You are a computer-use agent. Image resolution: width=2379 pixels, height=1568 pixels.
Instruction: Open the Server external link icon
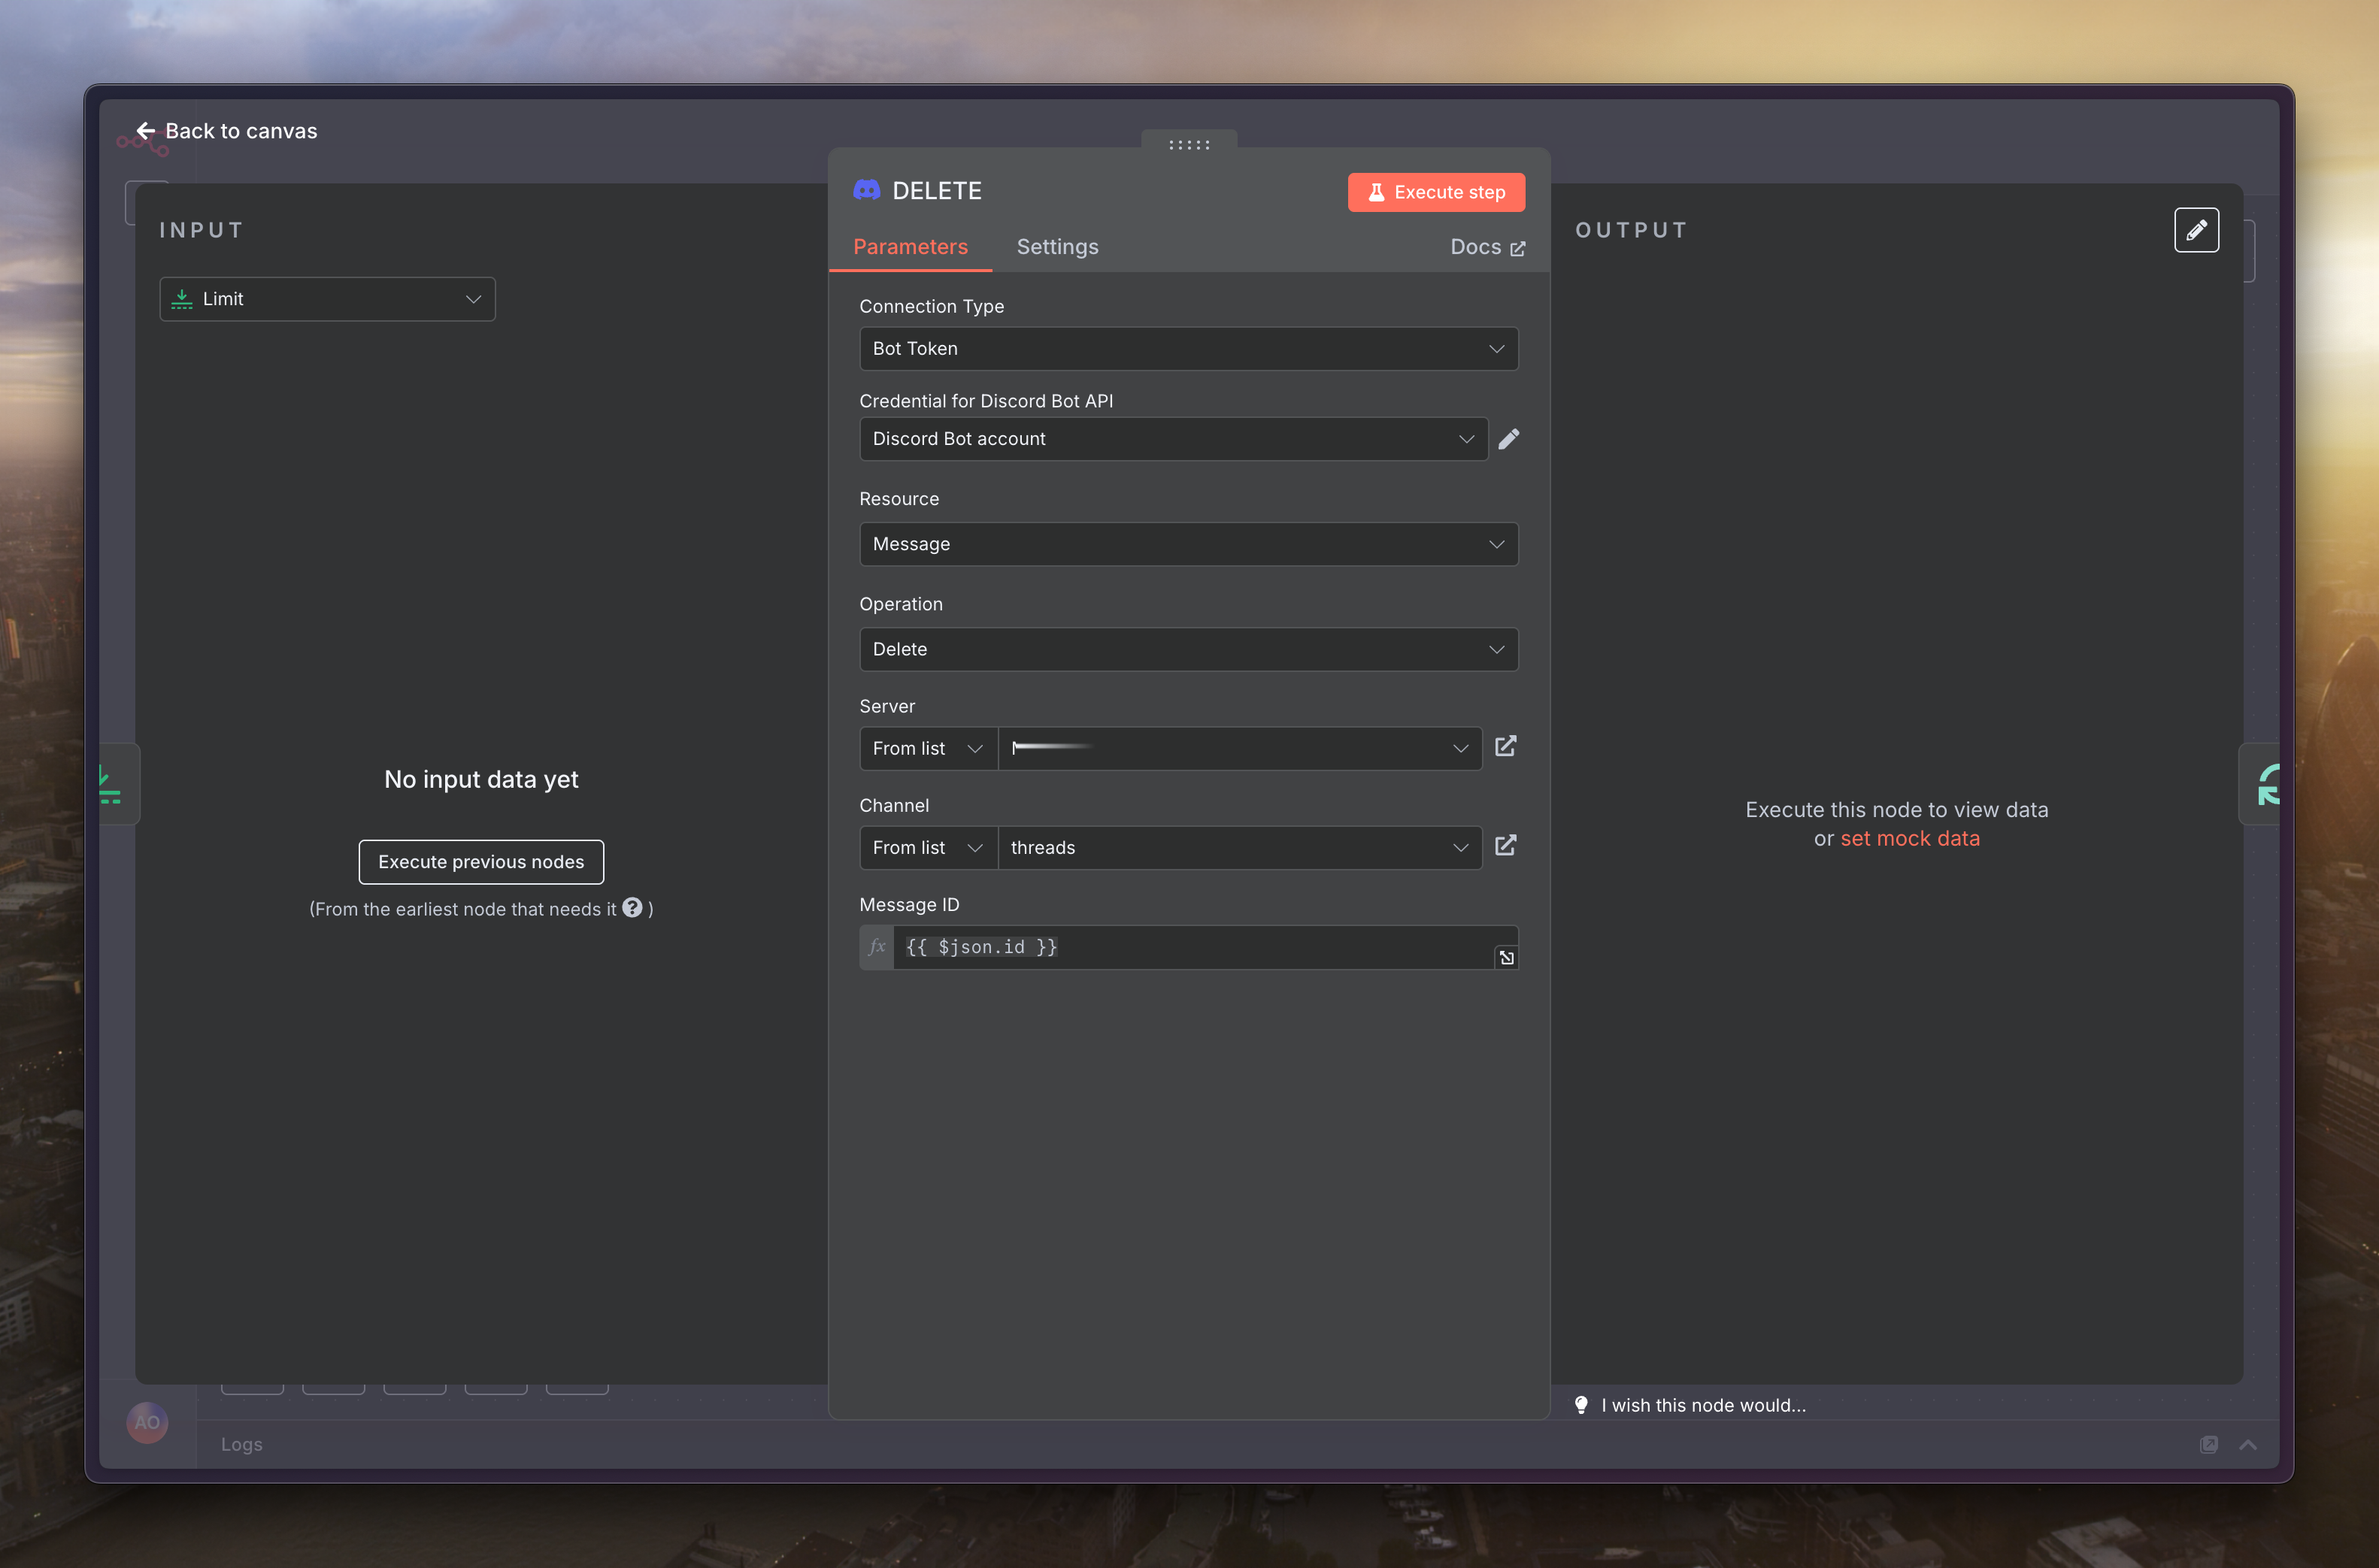coord(1505,746)
